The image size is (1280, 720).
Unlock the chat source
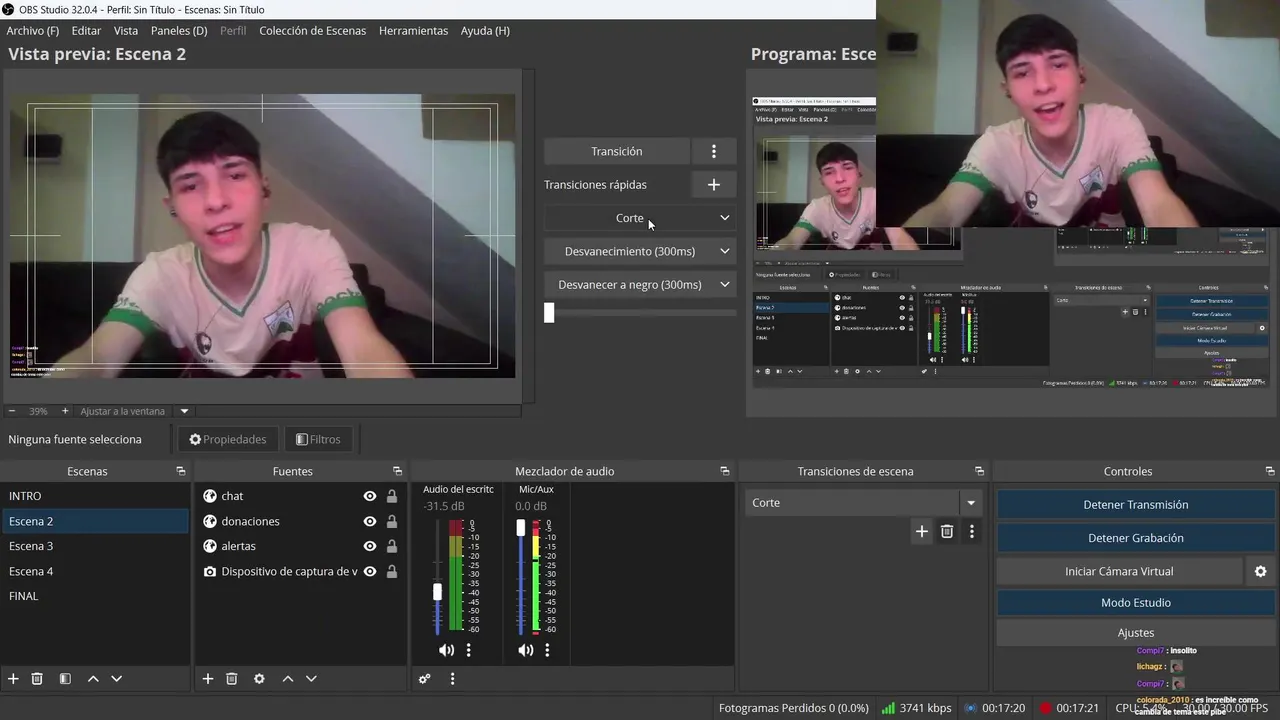click(392, 496)
